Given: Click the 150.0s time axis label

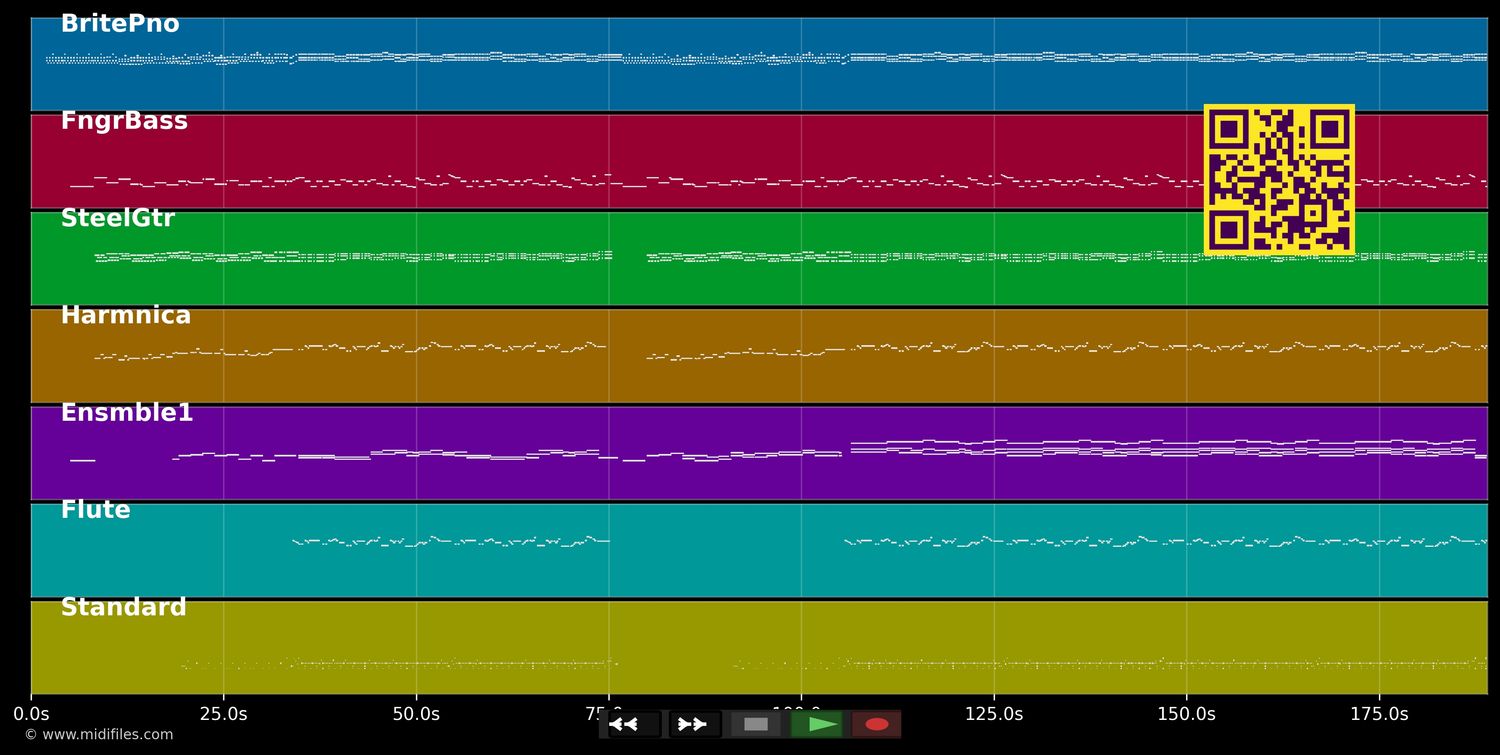Looking at the screenshot, I should (1187, 714).
